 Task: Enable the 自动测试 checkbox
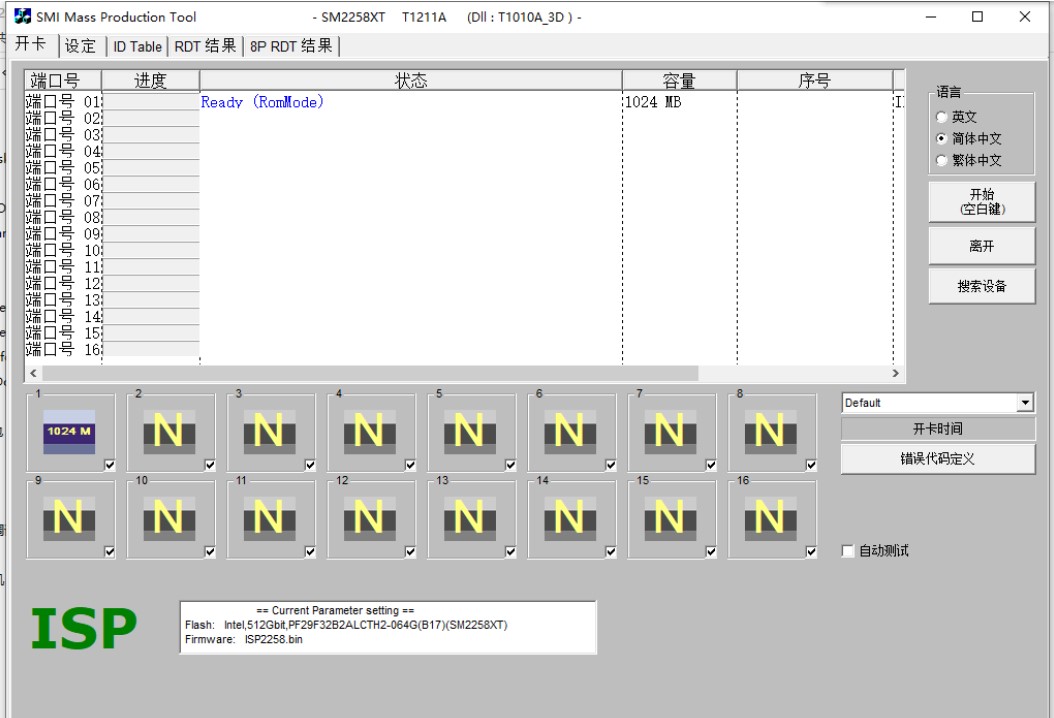tap(848, 551)
